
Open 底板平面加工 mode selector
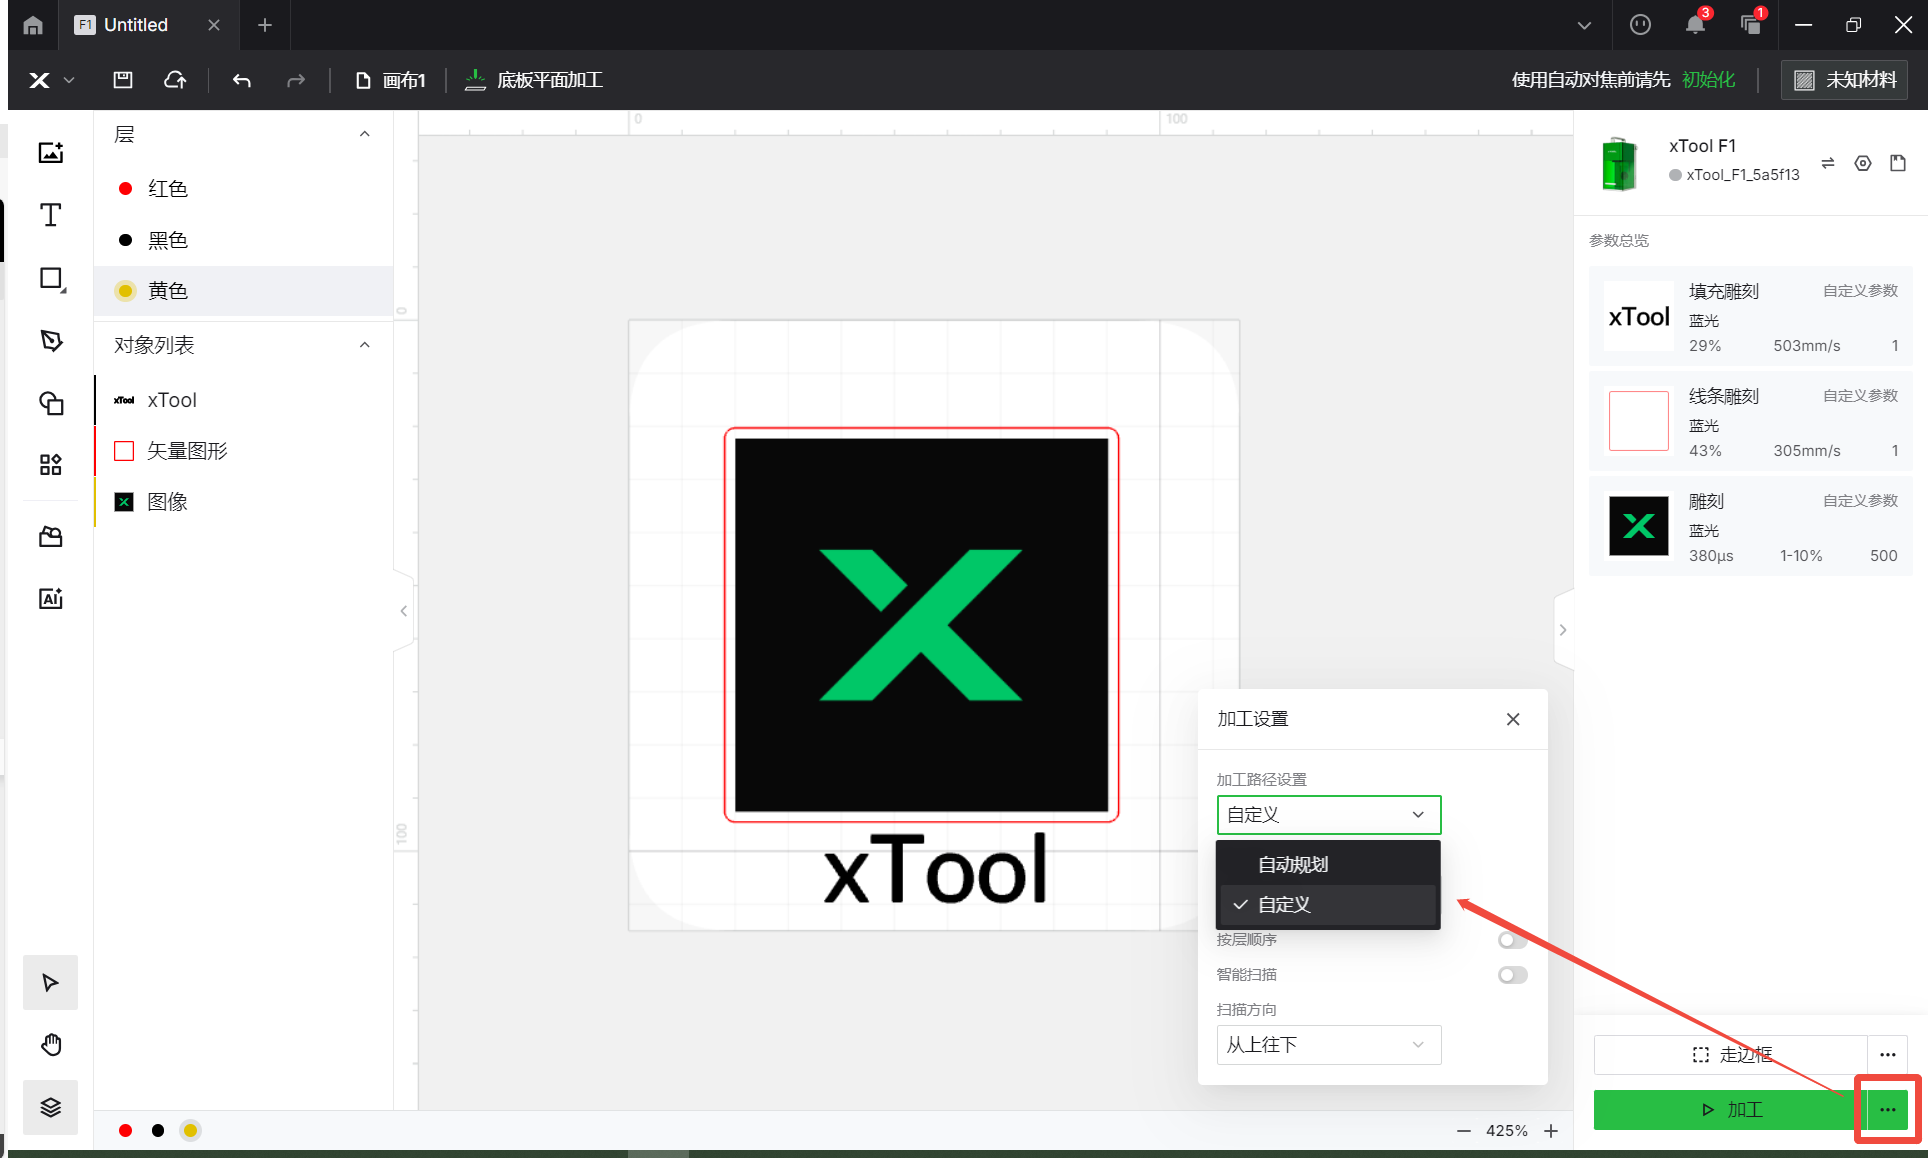click(x=534, y=80)
